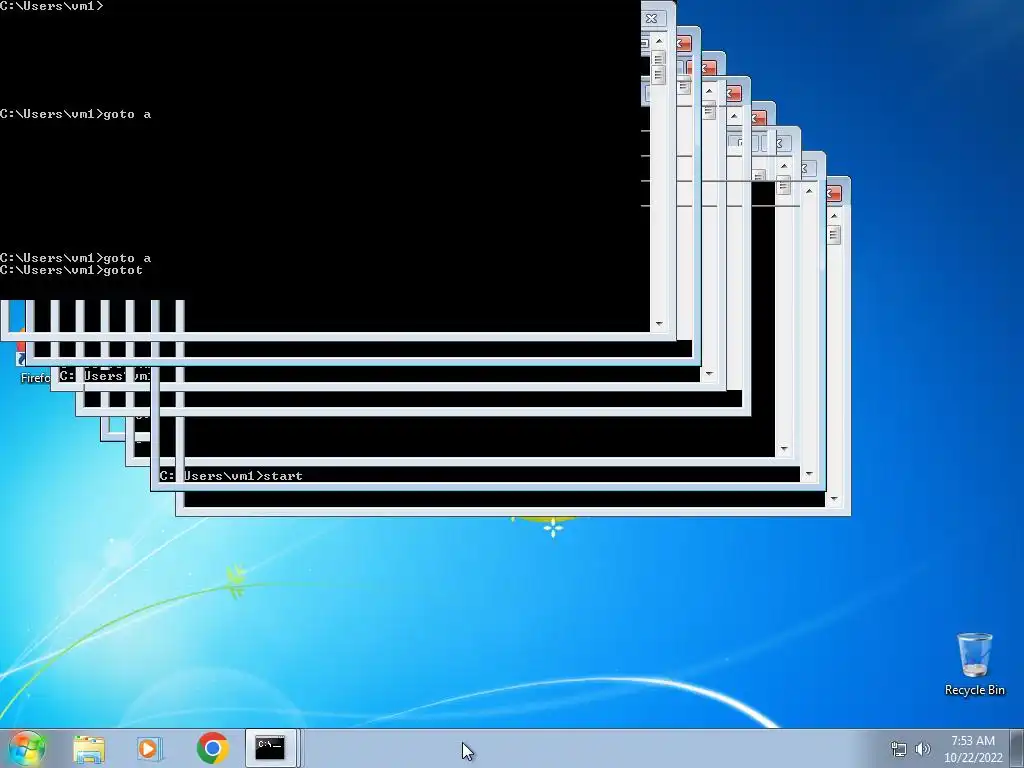The image size is (1024, 768).
Task: Select the partly hidden Firefox desktop shortcut
Action: pyautogui.click(x=33, y=369)
